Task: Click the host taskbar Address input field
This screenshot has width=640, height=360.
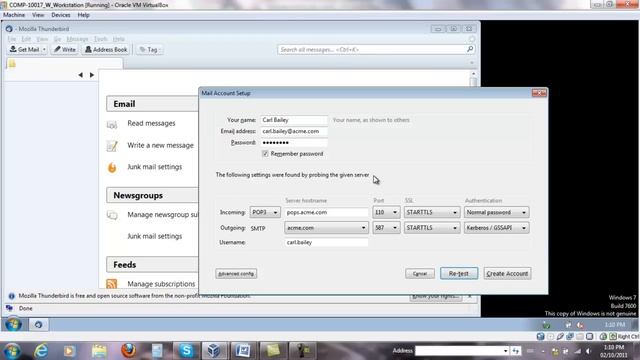Action: 459,351
